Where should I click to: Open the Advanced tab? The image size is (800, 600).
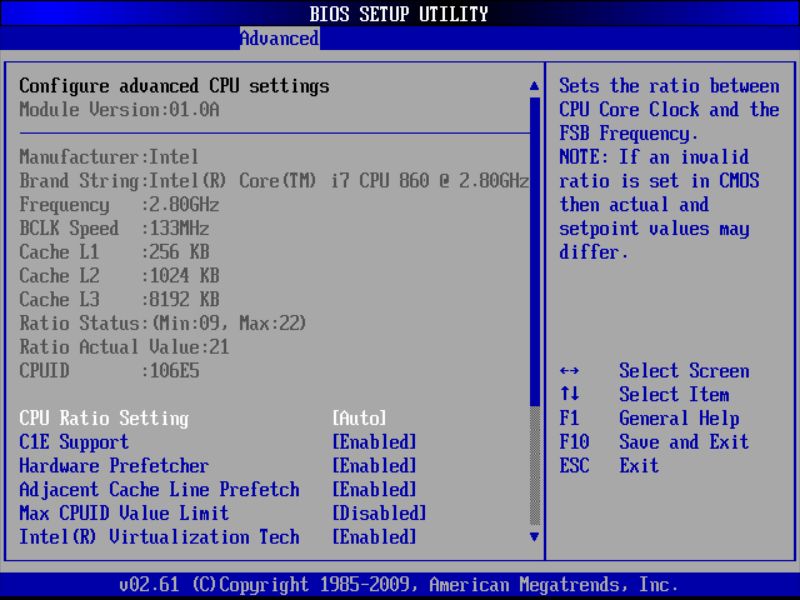[280, 38]
